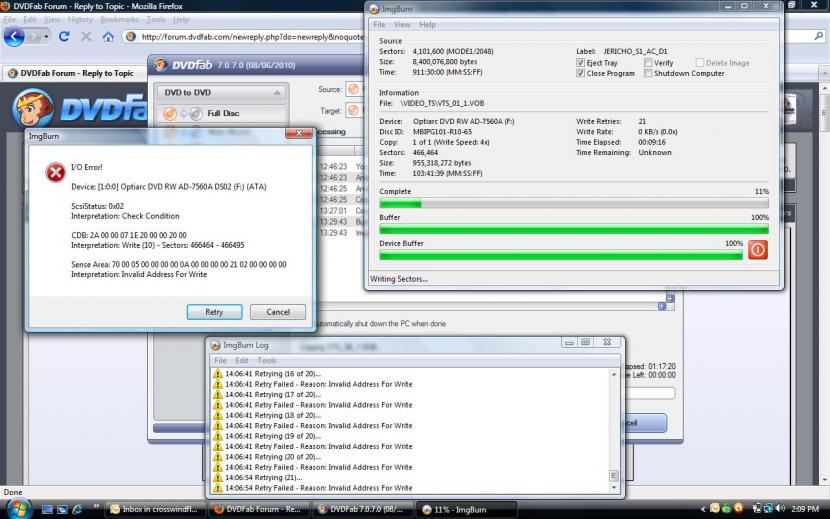Toggle Verify checkbox

(x=648, y=62)
